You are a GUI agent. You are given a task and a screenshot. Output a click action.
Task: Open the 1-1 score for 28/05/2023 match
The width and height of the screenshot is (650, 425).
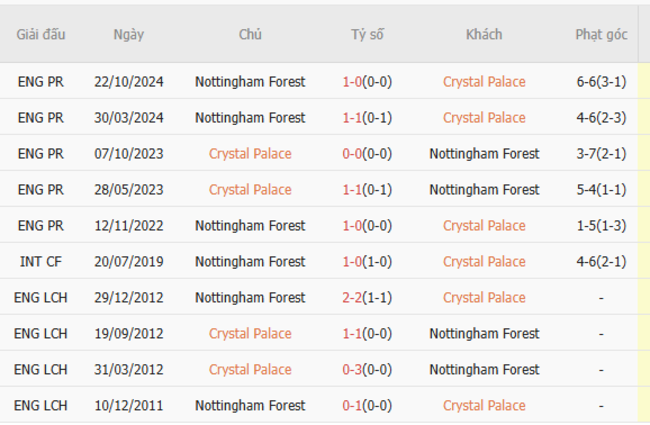tap(367, 190)
